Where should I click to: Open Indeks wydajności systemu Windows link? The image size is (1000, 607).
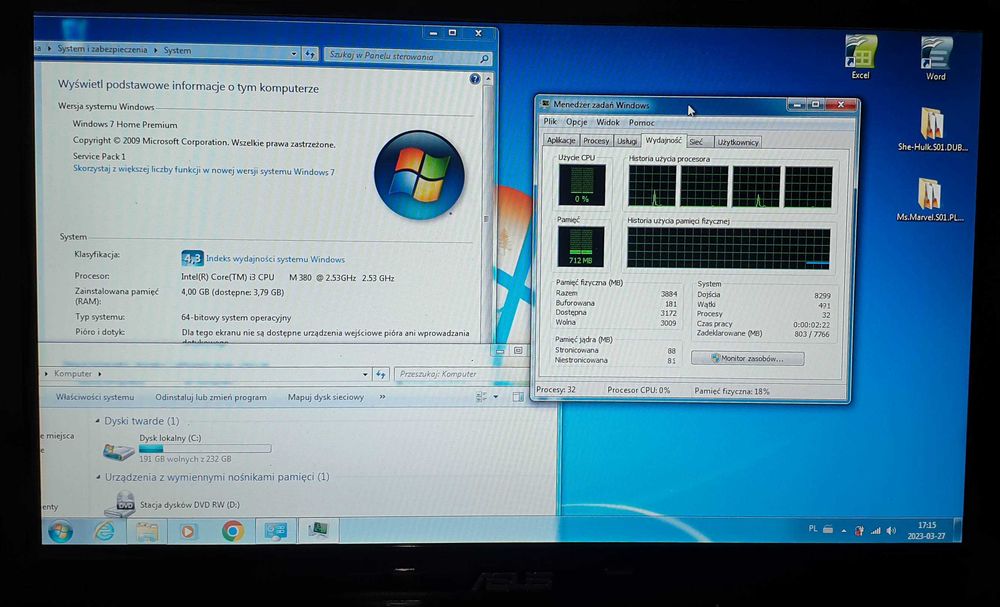coord(275,260)
